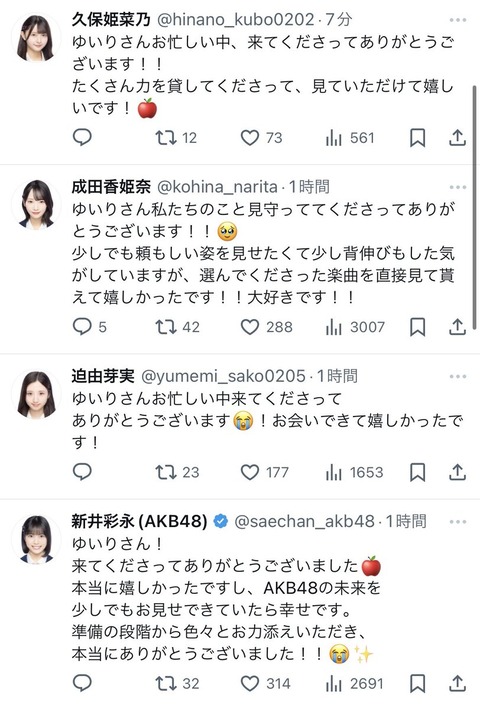
Task: Open @saechan_akb48 profile handle
Action: (305, 521)
